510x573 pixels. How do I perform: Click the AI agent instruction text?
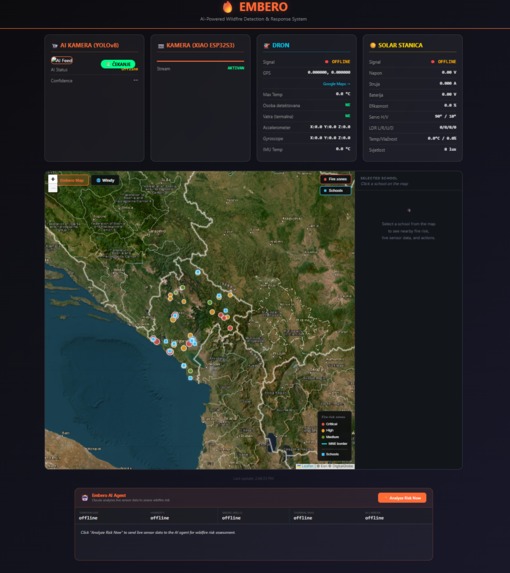[158, 532]
